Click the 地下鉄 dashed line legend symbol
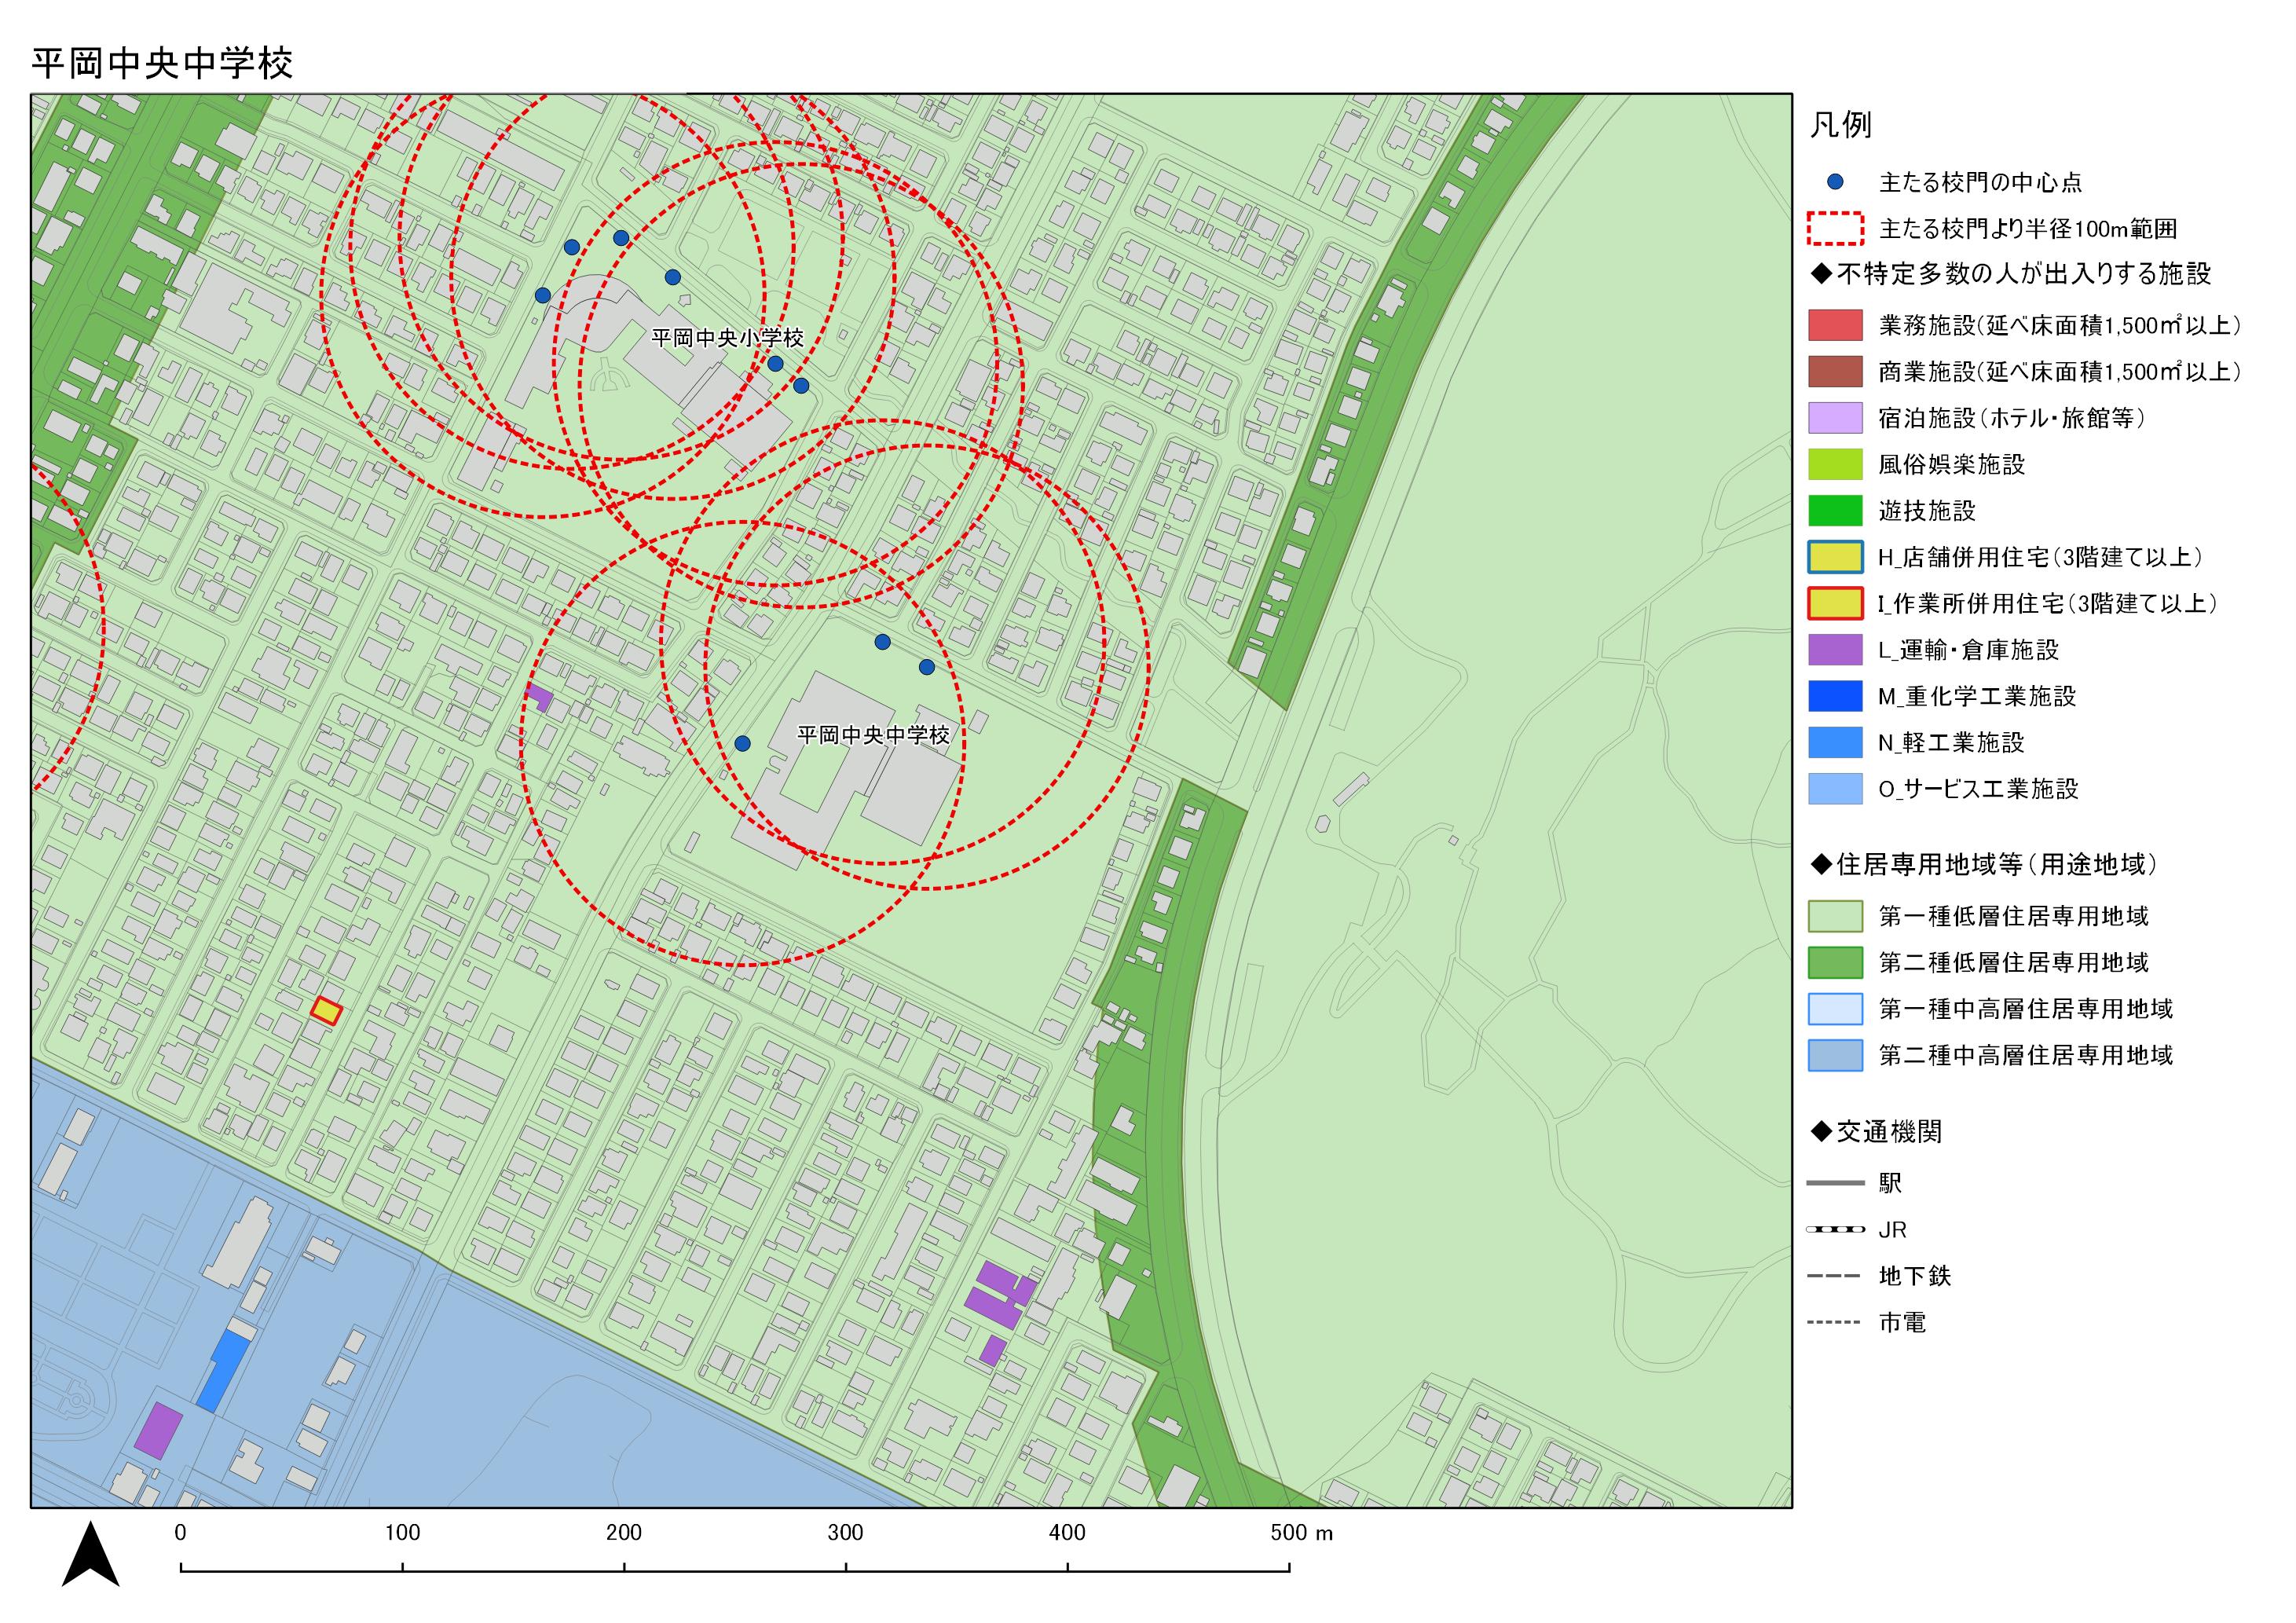The width and height of the screenshot is (2296, 1623). (x=1835, y=1276)
